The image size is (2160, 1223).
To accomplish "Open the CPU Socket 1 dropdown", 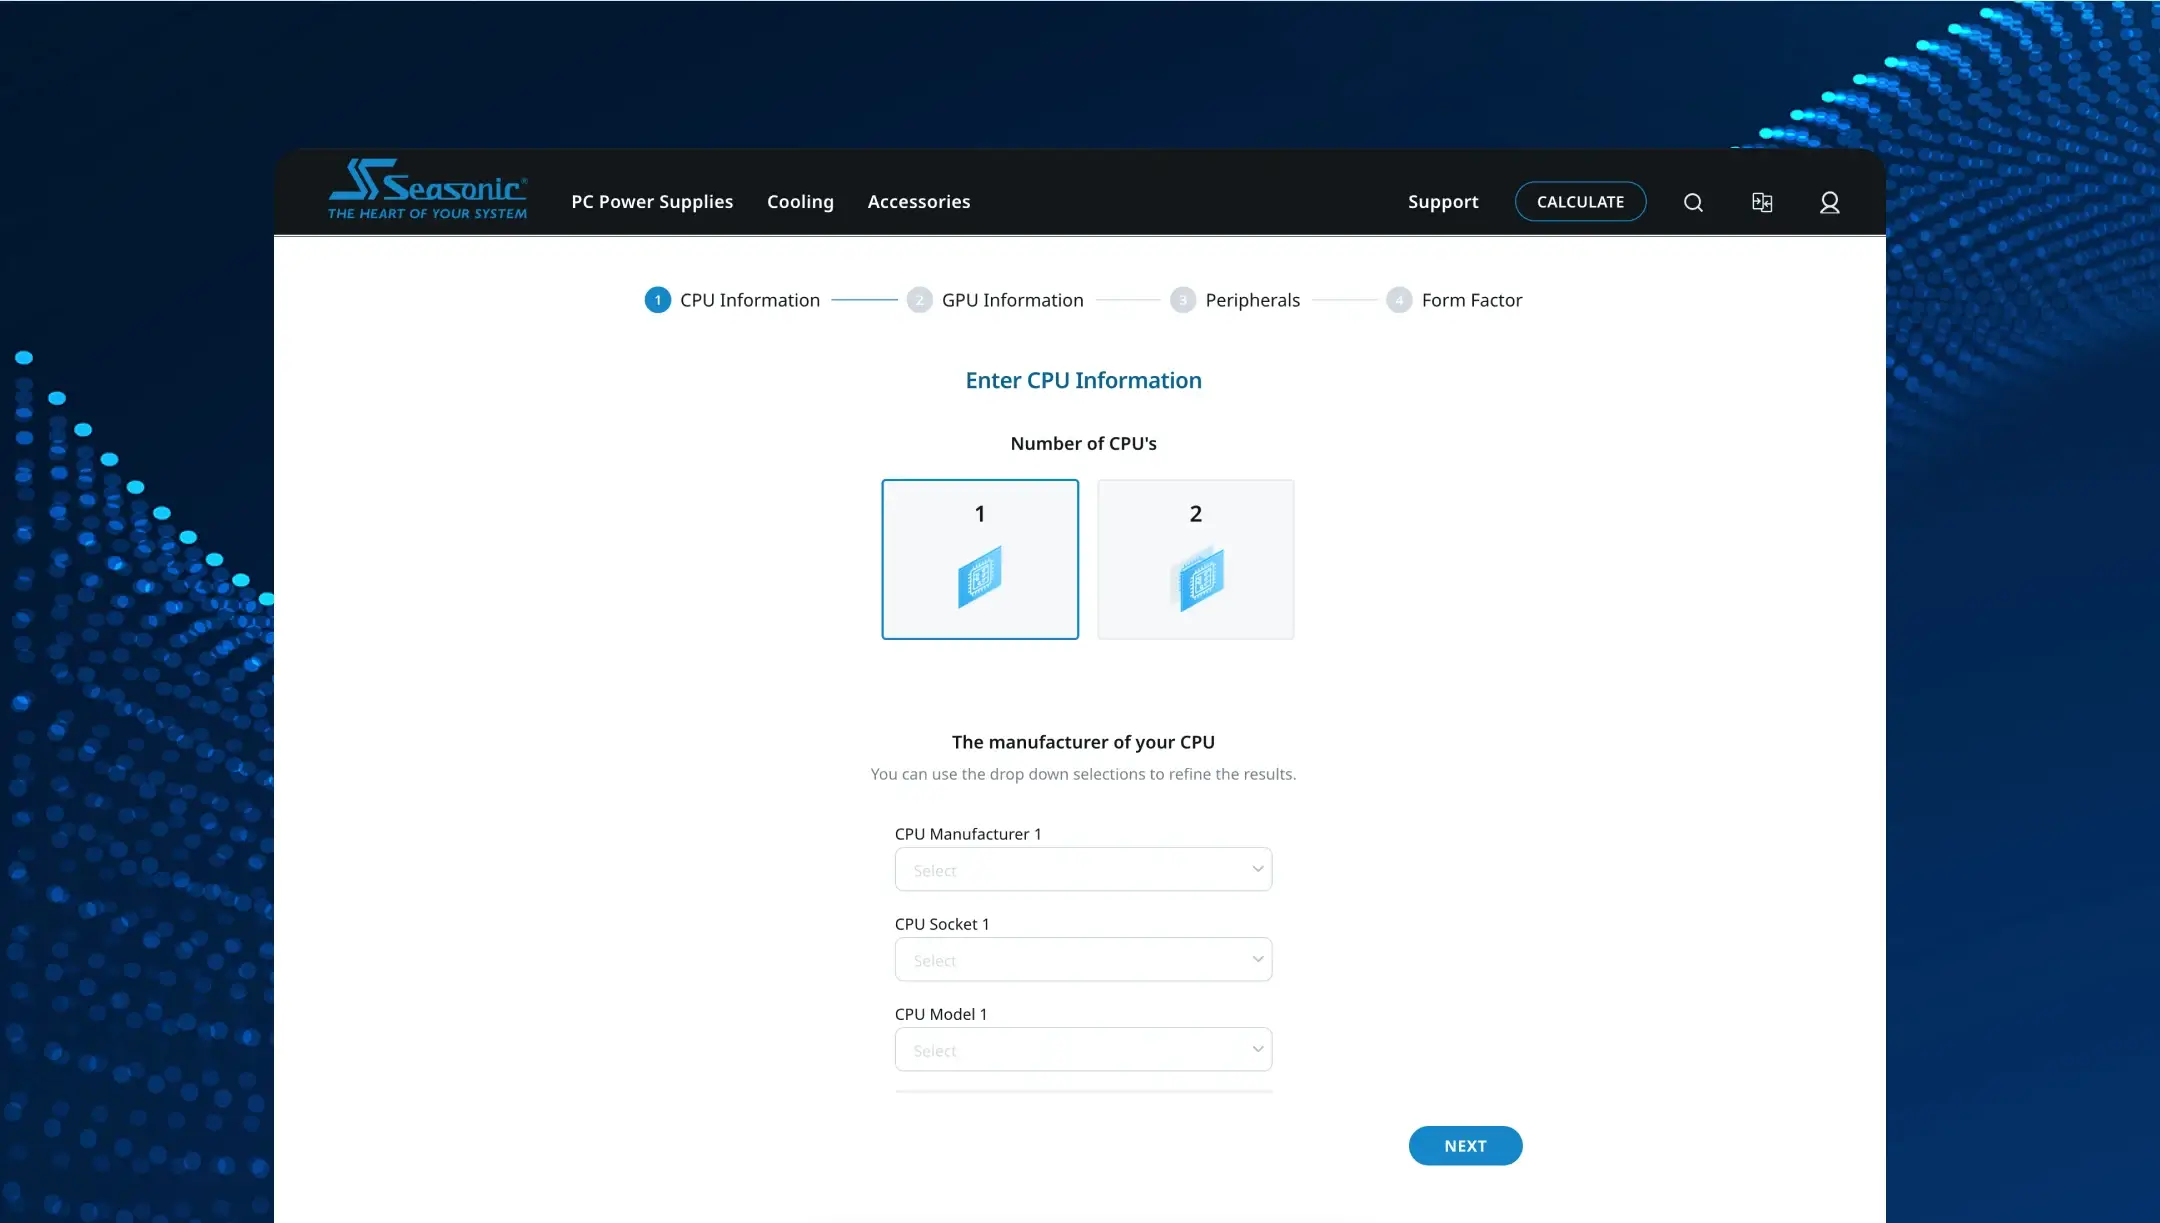I will (x=1083, y=959).
